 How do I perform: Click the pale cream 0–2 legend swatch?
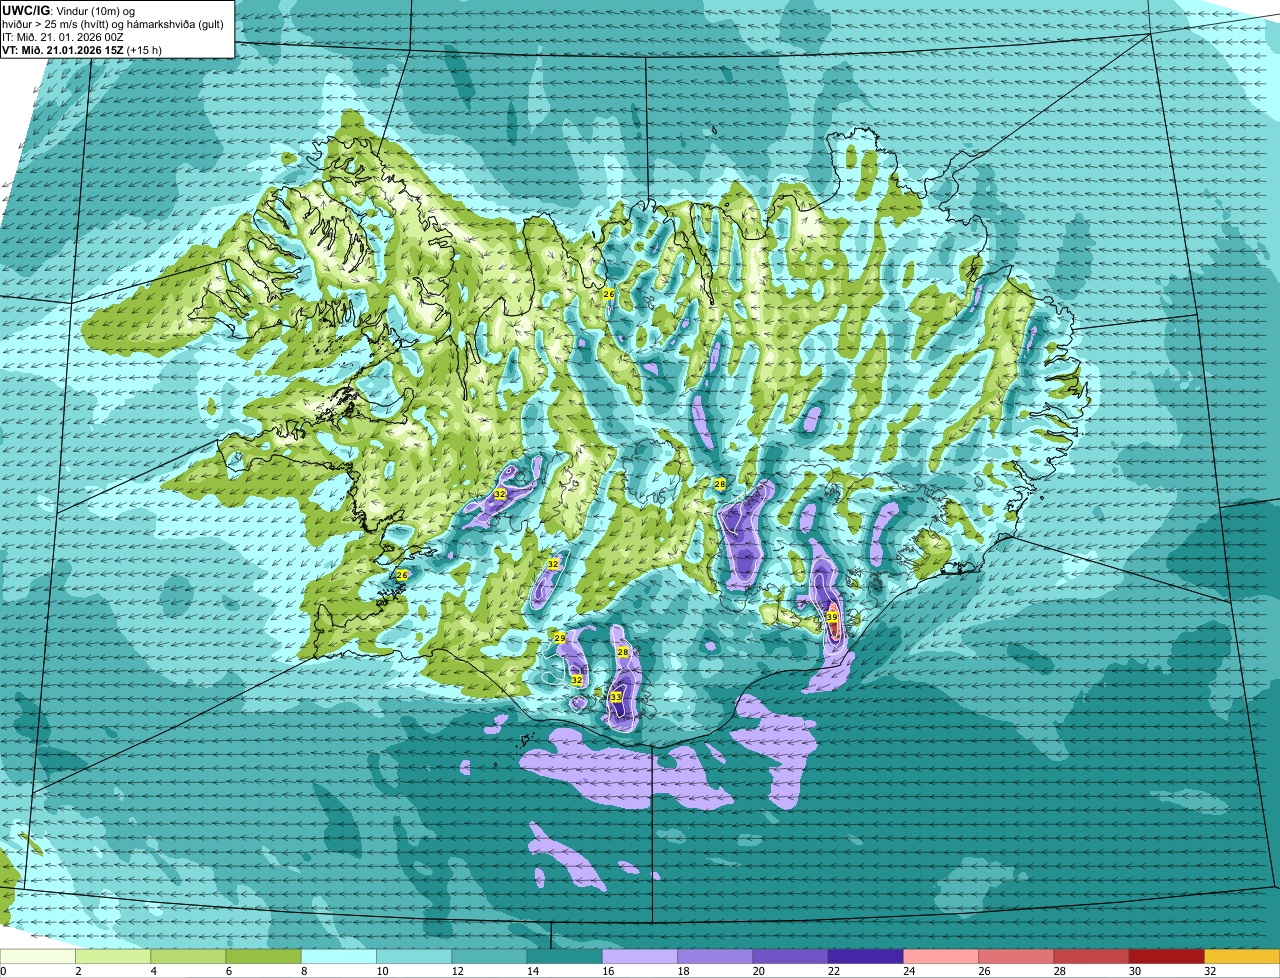tap(38, 957)
